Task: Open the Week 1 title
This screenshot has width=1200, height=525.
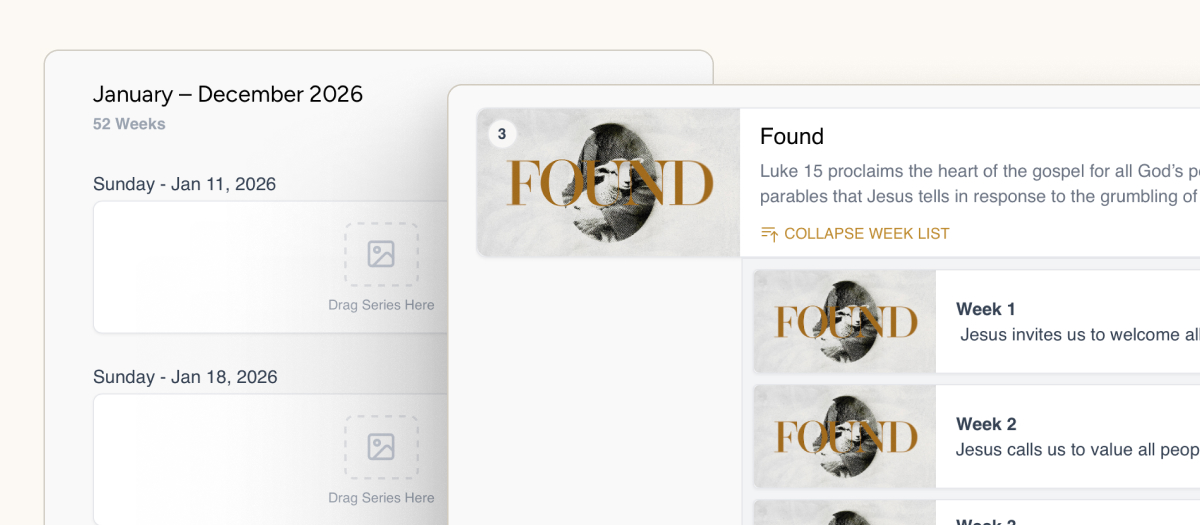Action: 985,309
